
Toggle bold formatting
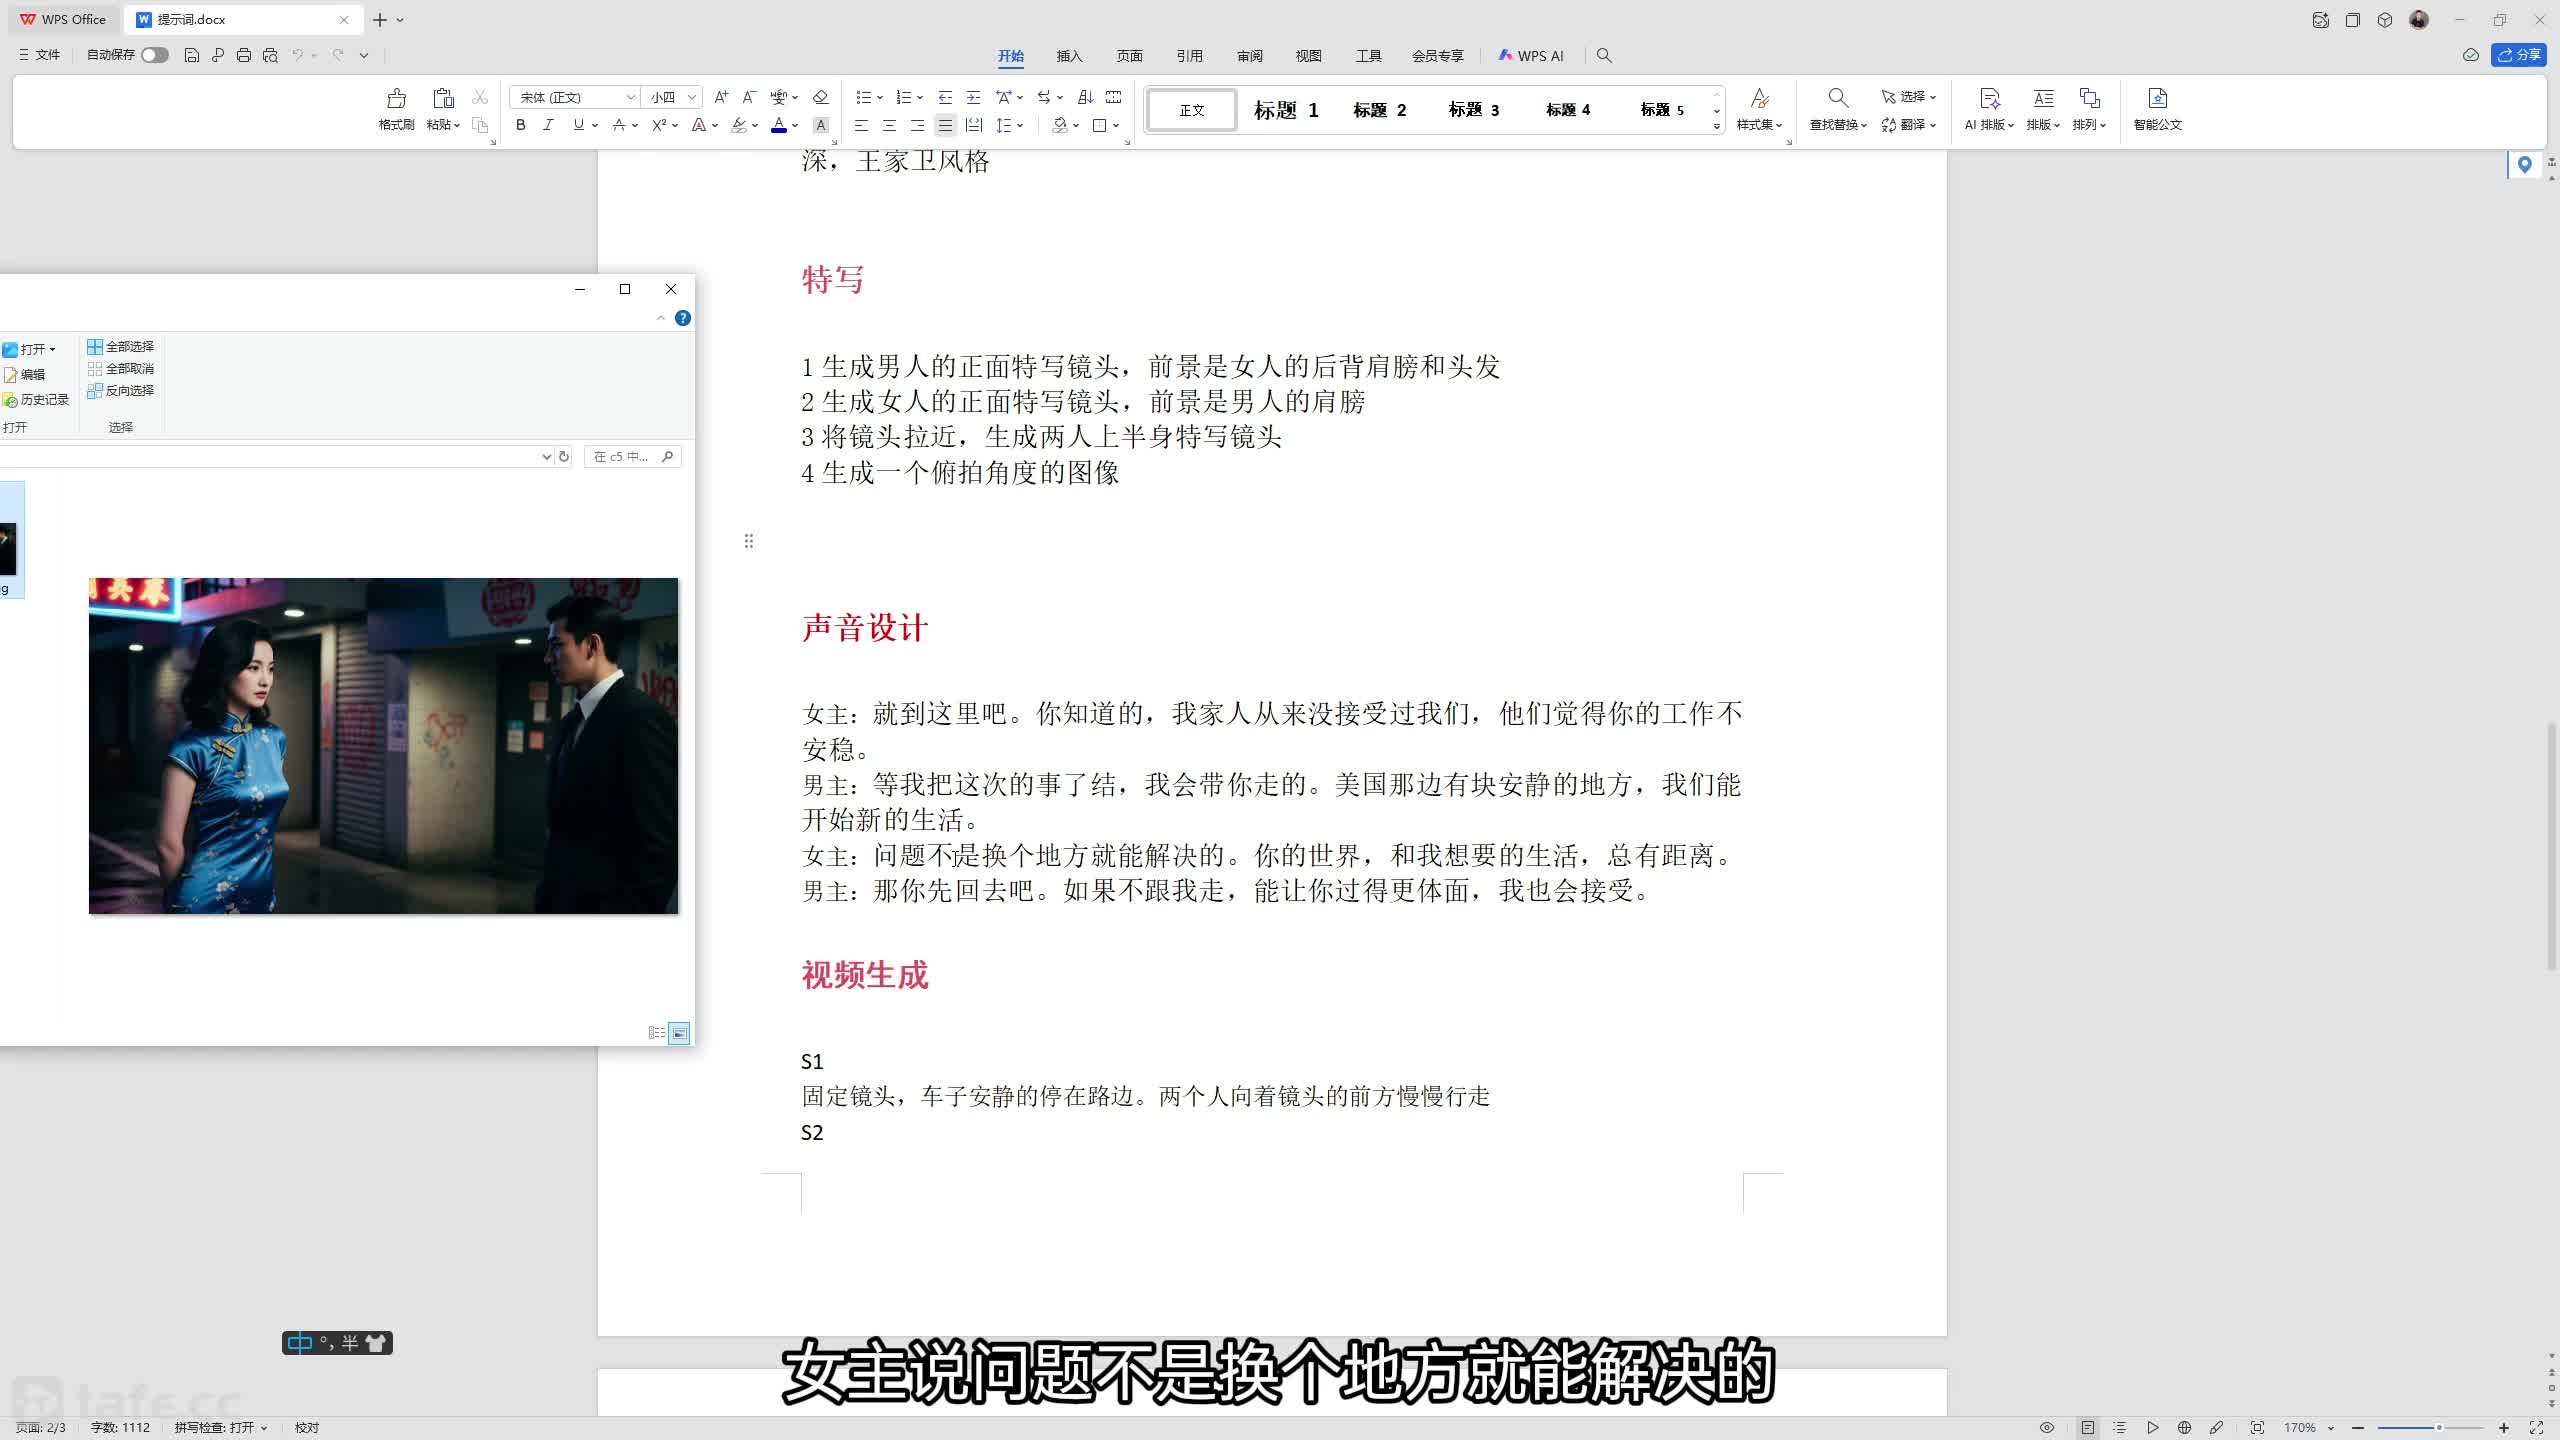coord(520,125)
